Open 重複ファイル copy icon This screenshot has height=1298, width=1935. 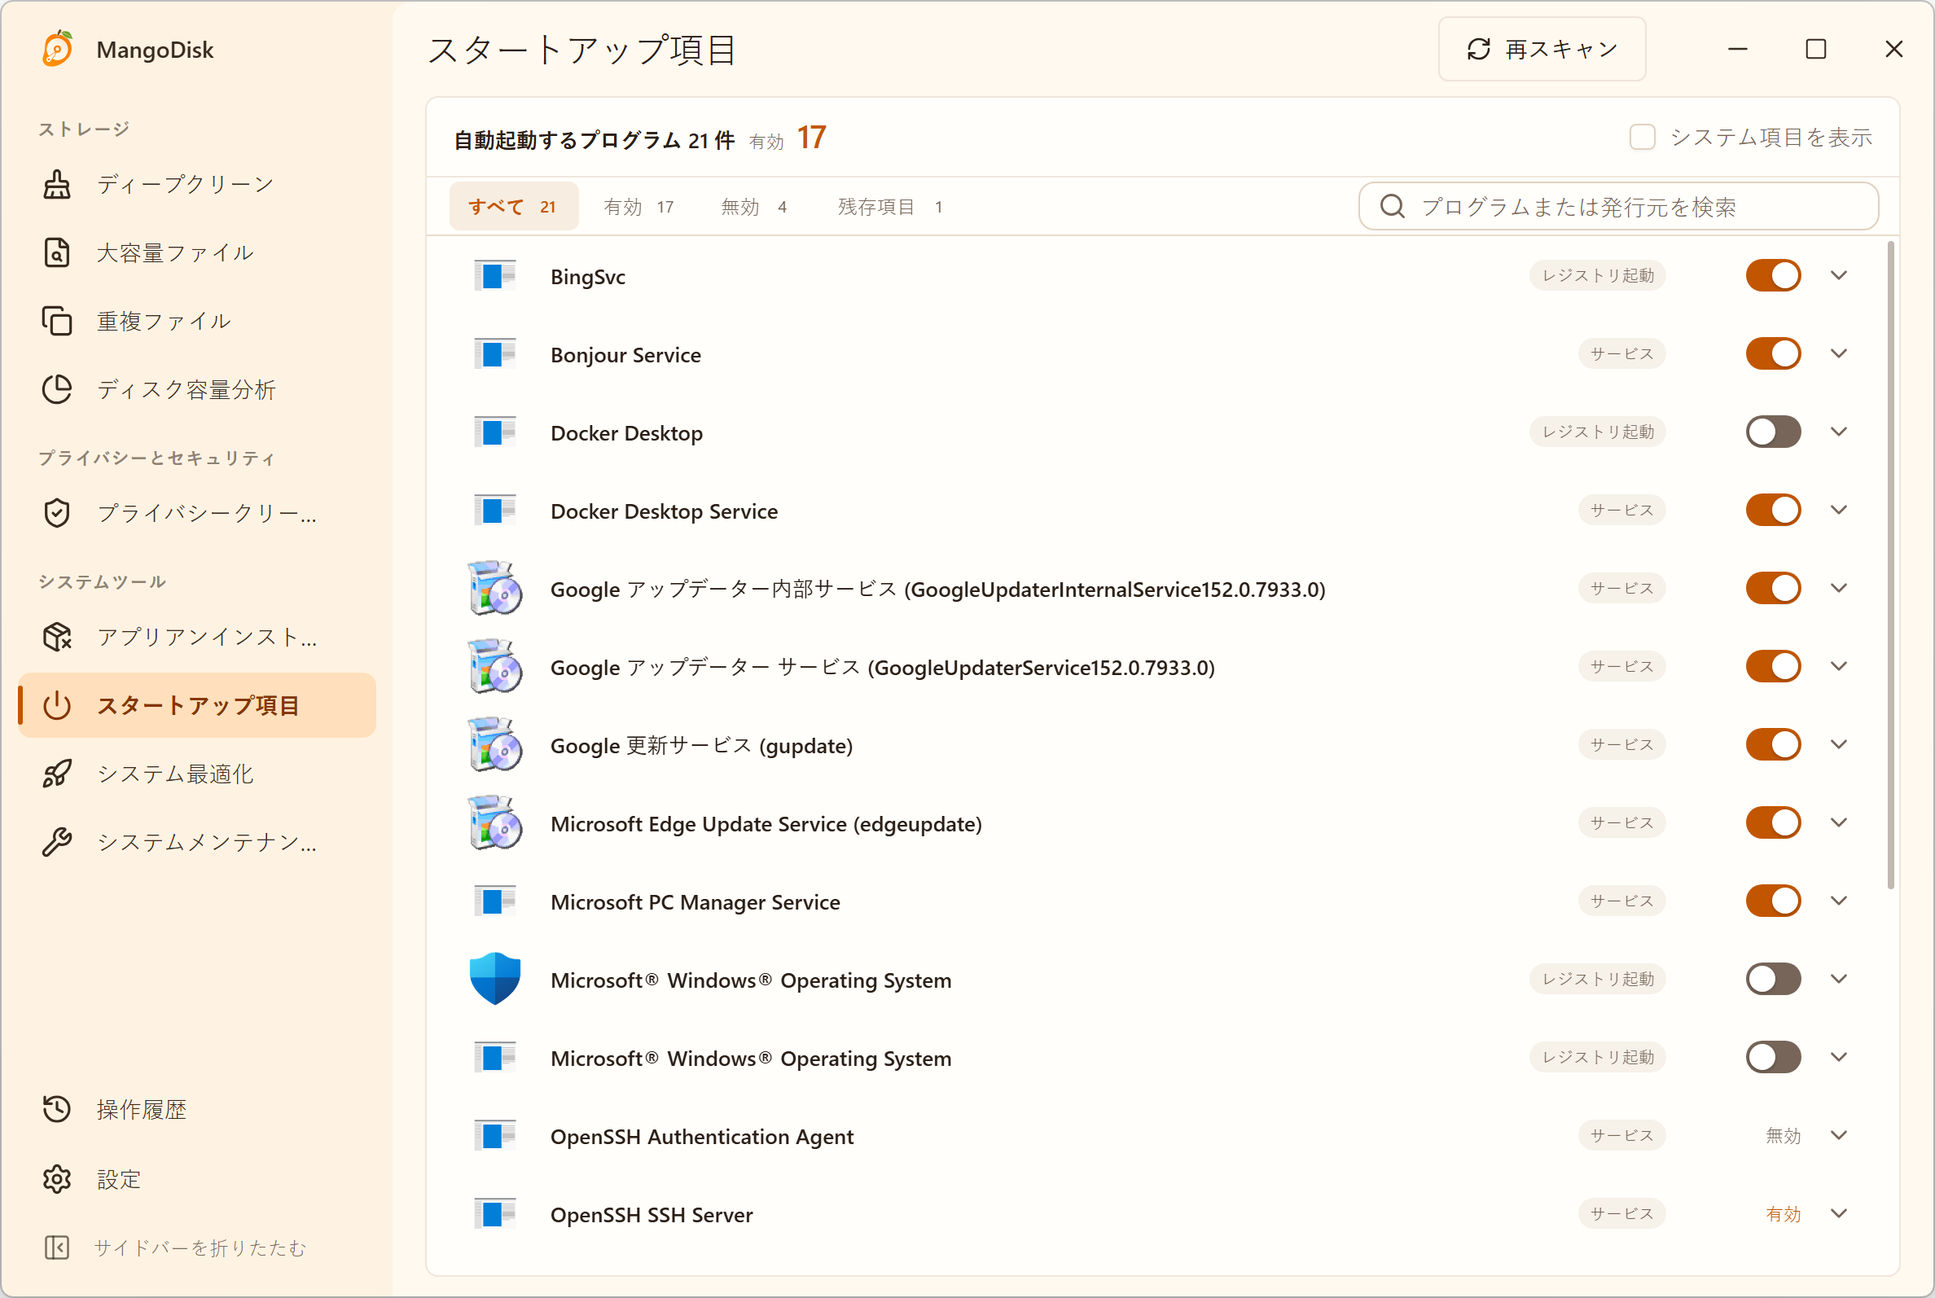tap(57, 321)
